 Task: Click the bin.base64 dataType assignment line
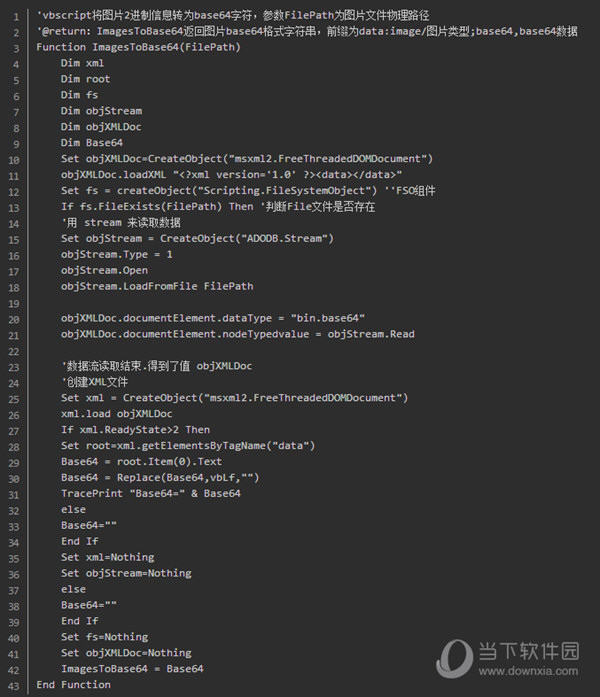pos(212,318)
